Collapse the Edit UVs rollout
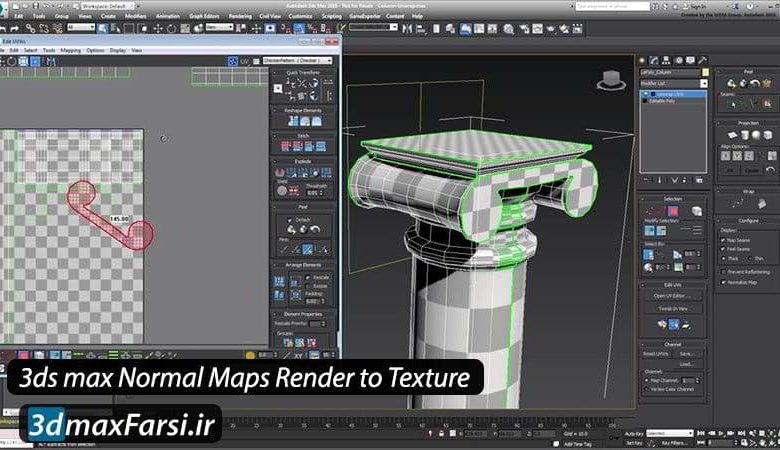Image resolution: width=780 pixels, height=450 pixels. click(x=673, y=285)
